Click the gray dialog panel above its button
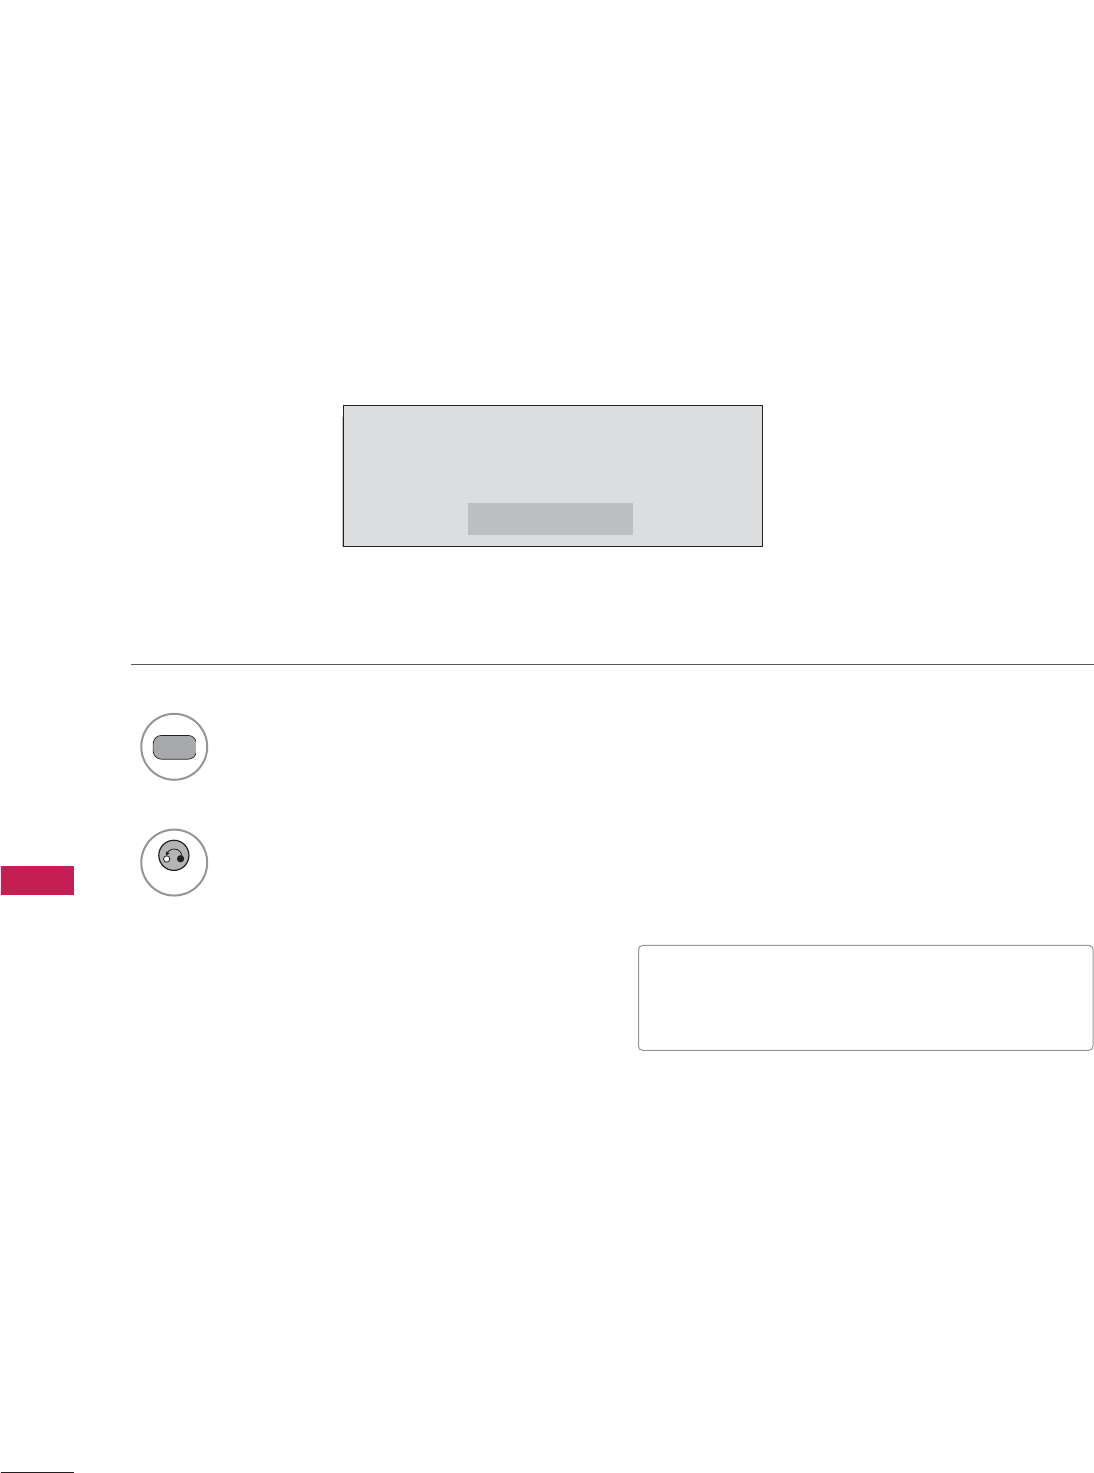Viewport: 1094px width, 1473px height. coord(552,452)
